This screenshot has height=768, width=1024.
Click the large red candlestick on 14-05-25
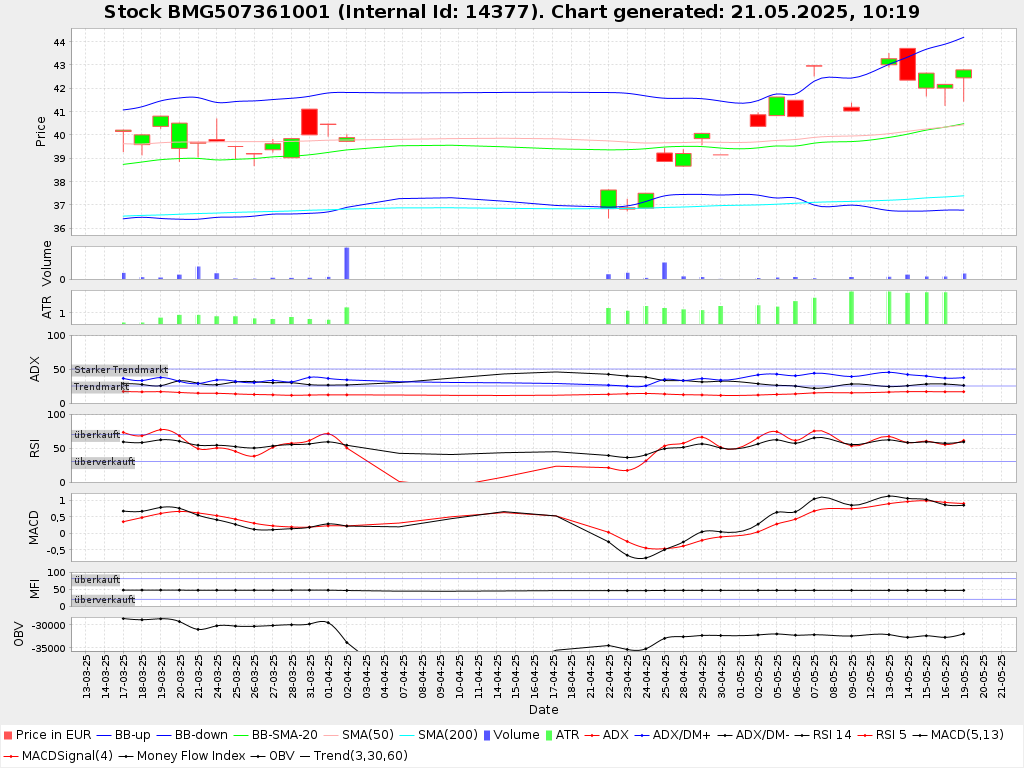(908, 64)
